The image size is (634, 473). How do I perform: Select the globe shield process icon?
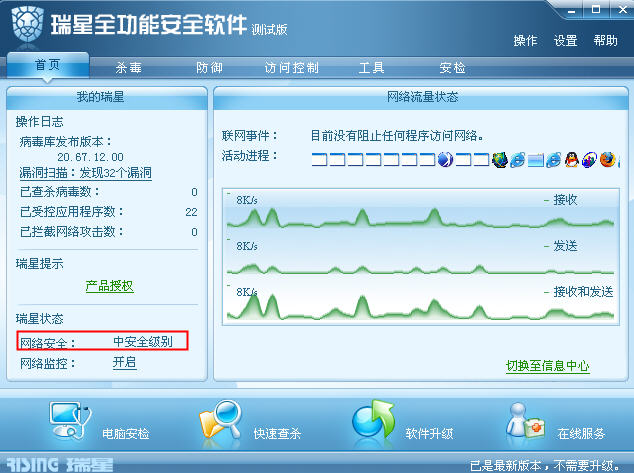pos(500,160)
